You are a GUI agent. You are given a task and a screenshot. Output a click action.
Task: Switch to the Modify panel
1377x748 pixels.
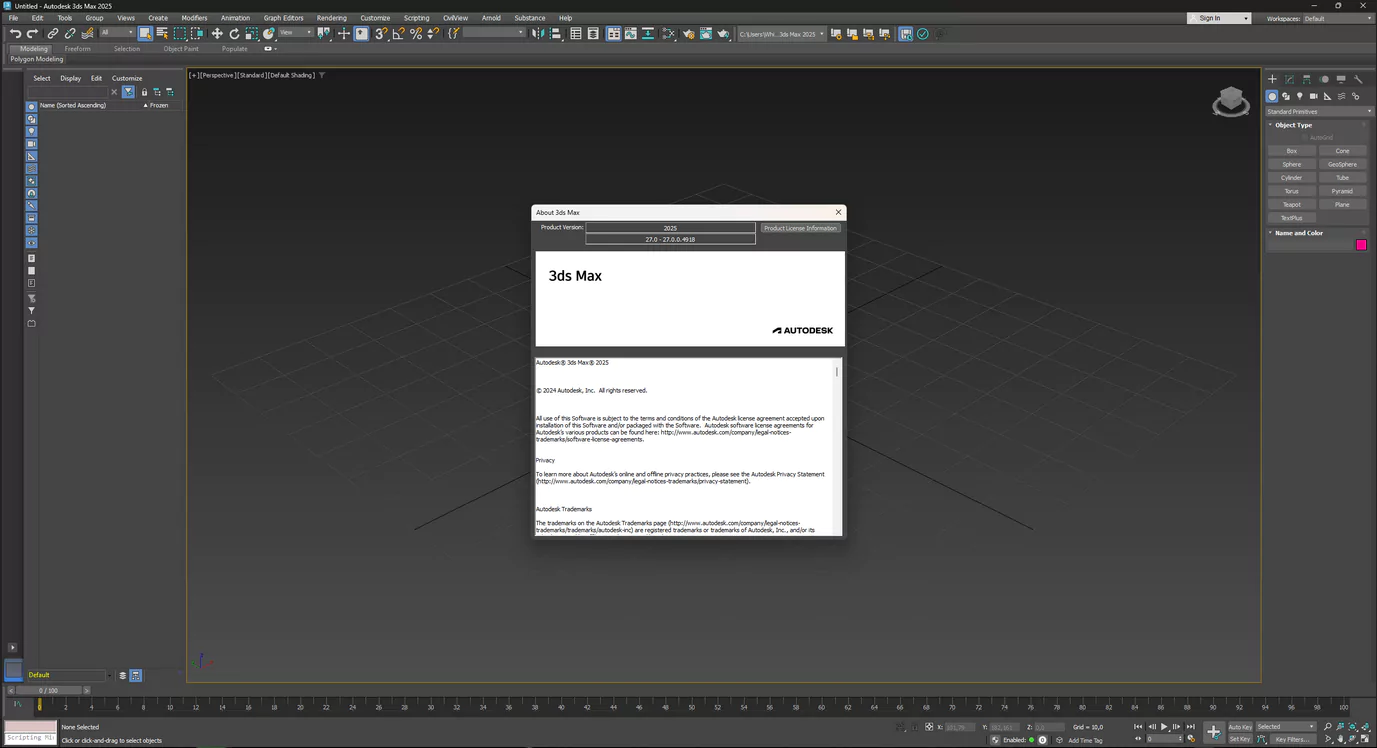1289,79
